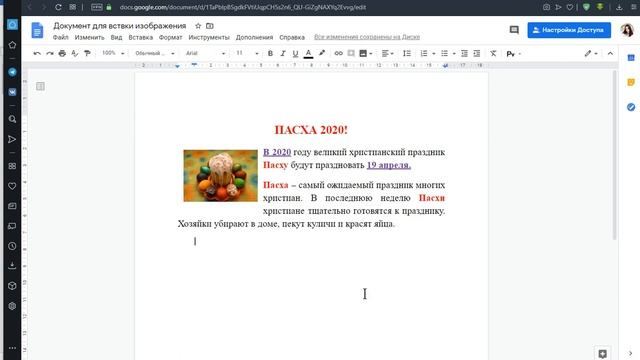This screenshot has width=640, height=360.
Task: Apply bulleted list formatting
Action: pos(444,53)
